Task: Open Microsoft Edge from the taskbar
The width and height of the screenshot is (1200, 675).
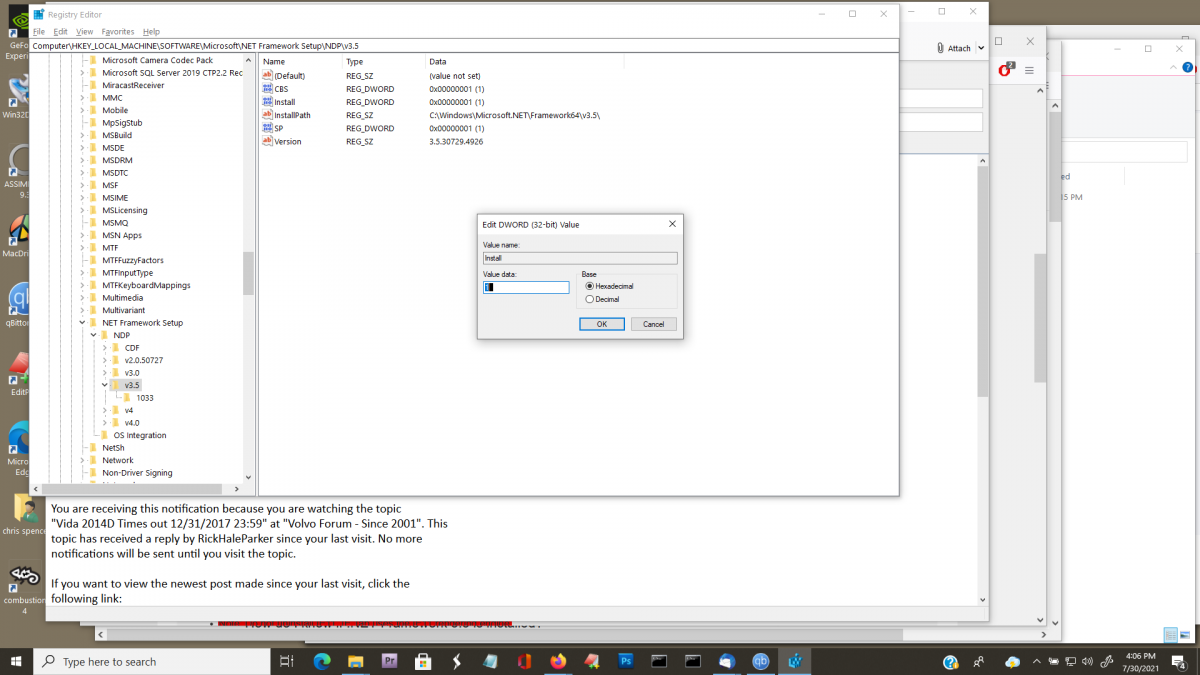Action: [322, 661]
